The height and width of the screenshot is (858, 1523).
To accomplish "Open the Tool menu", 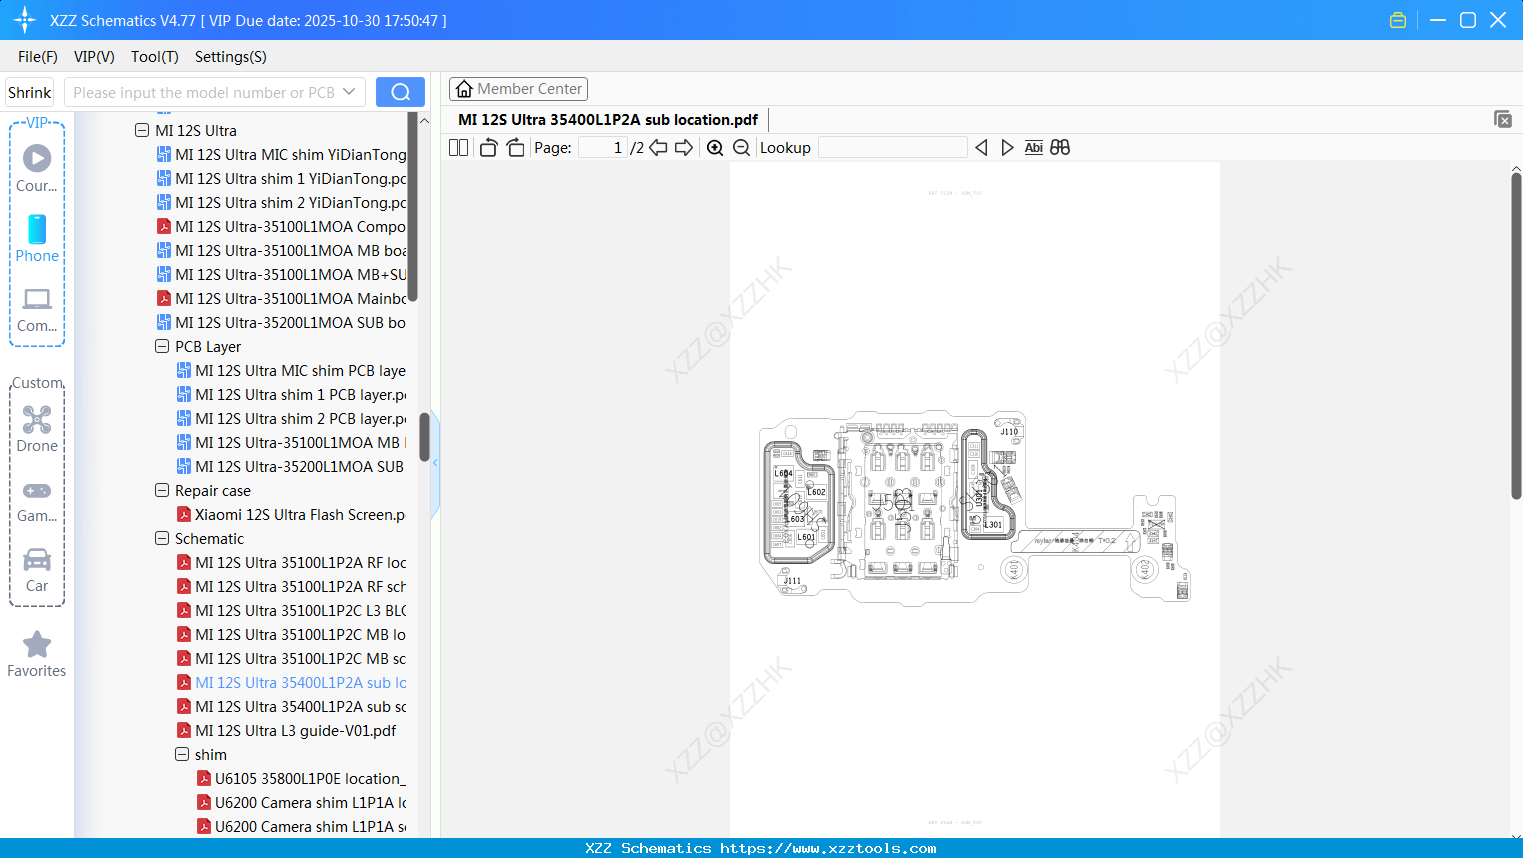I will pyautogui.click(x=154, y=57).
